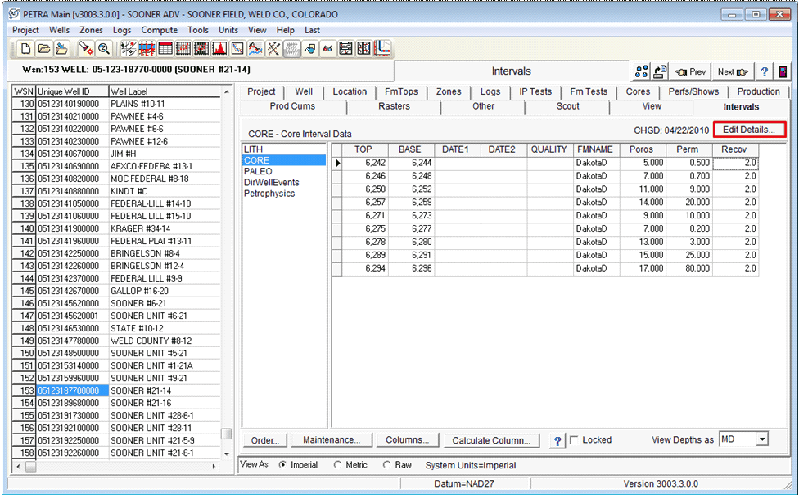800x496 pixels.
Task: Select PALEO in the interval list
Action: 258,171
